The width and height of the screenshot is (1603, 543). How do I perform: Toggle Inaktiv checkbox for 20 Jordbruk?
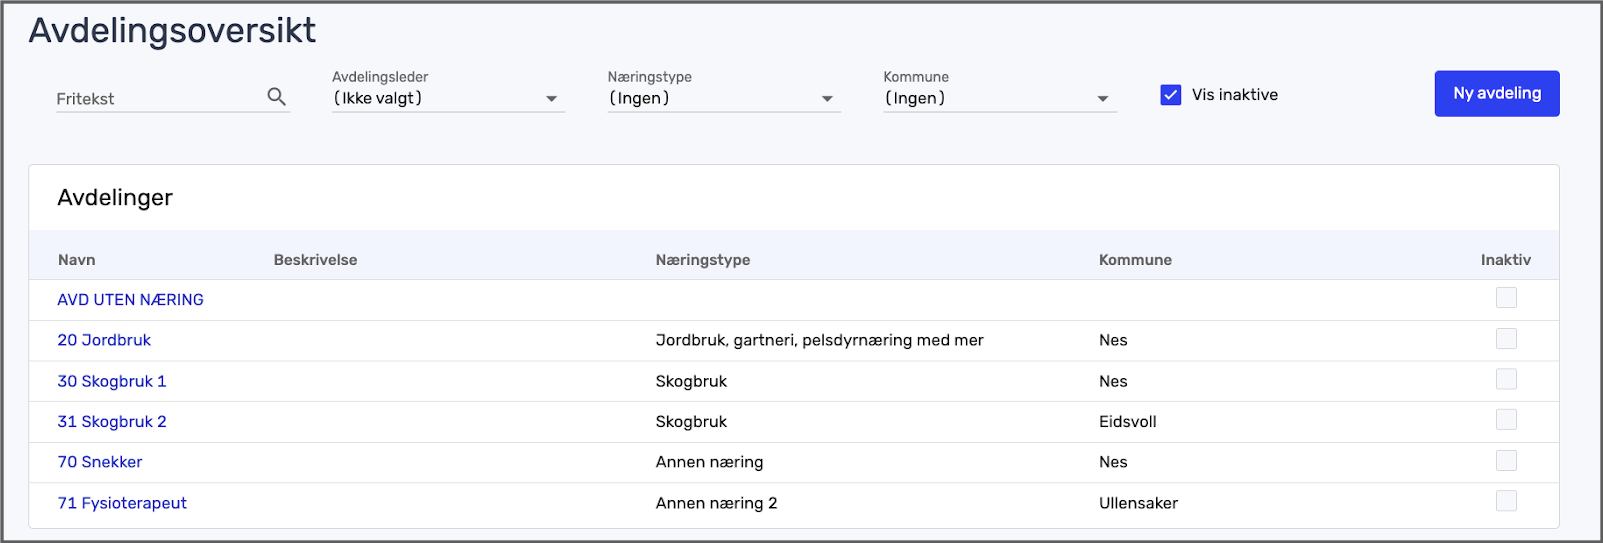coord(1506,339)
